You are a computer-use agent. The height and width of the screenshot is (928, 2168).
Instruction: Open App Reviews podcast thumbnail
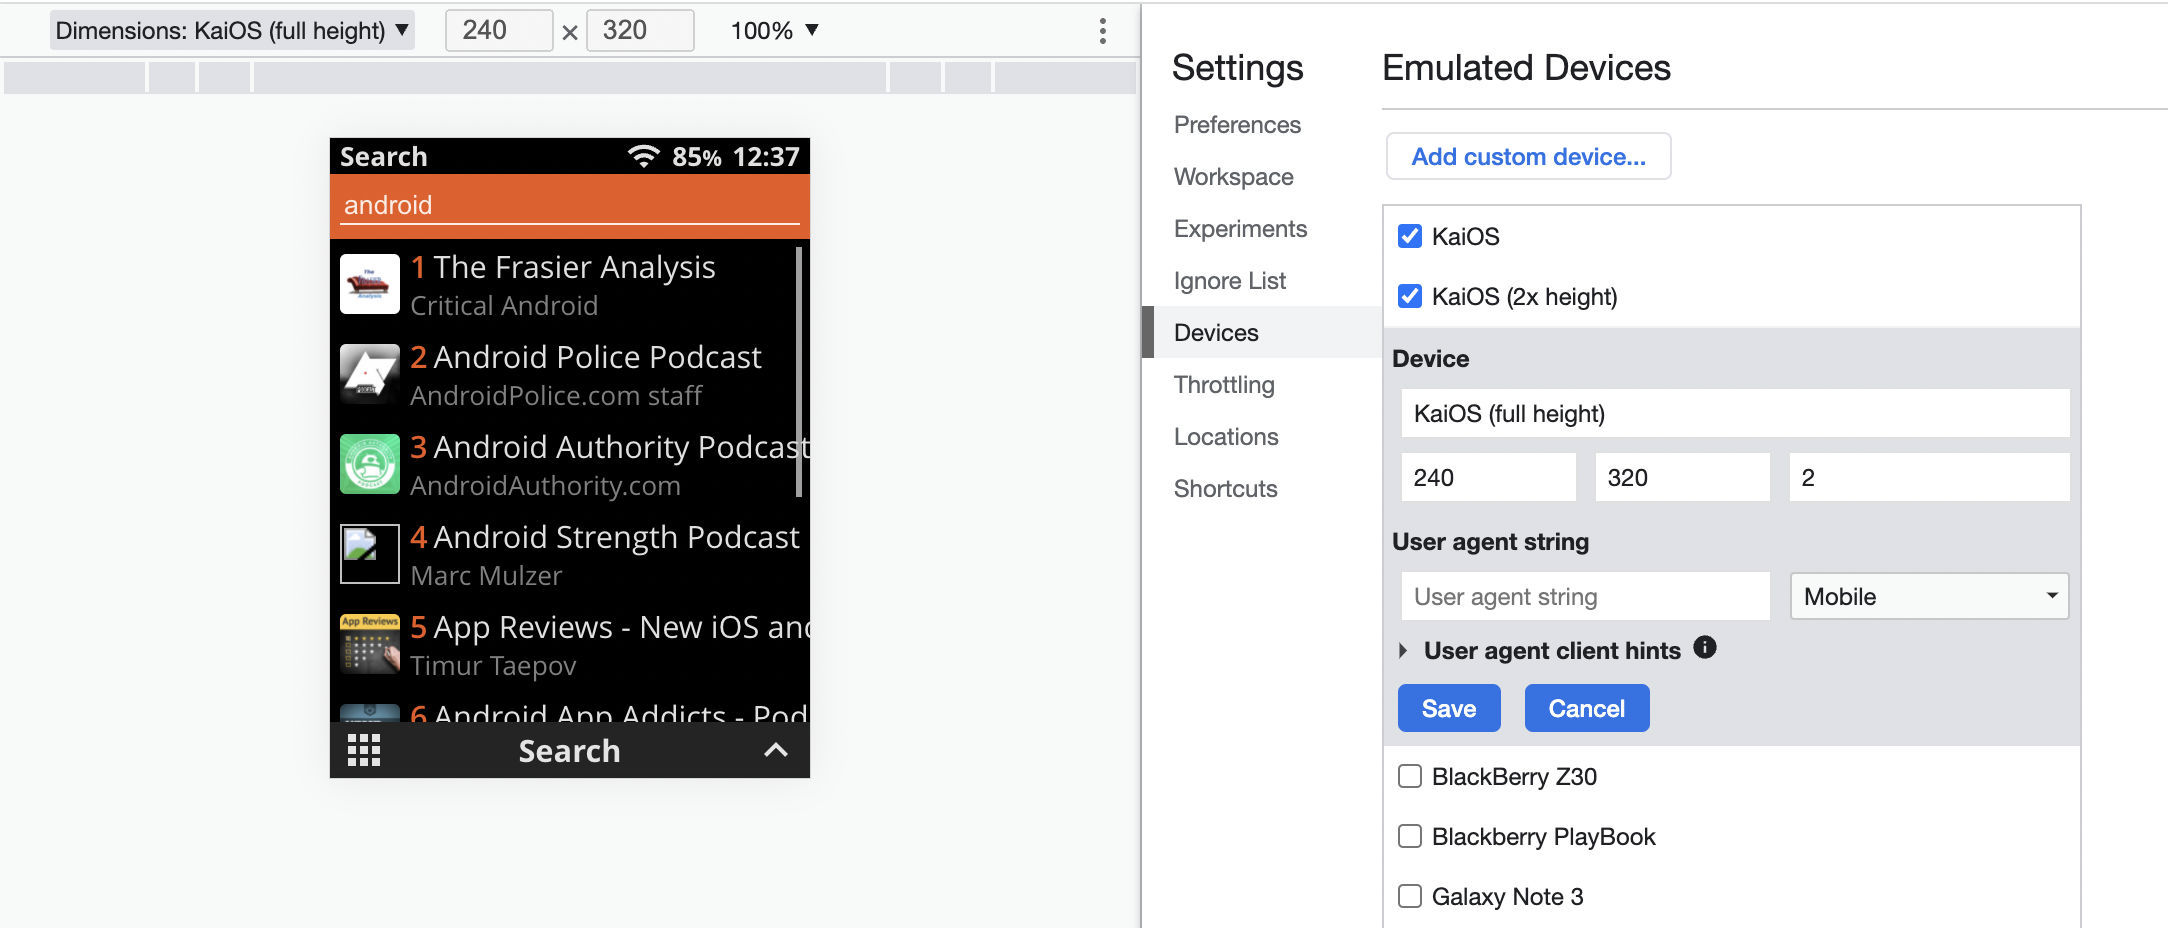pos(370,644)
